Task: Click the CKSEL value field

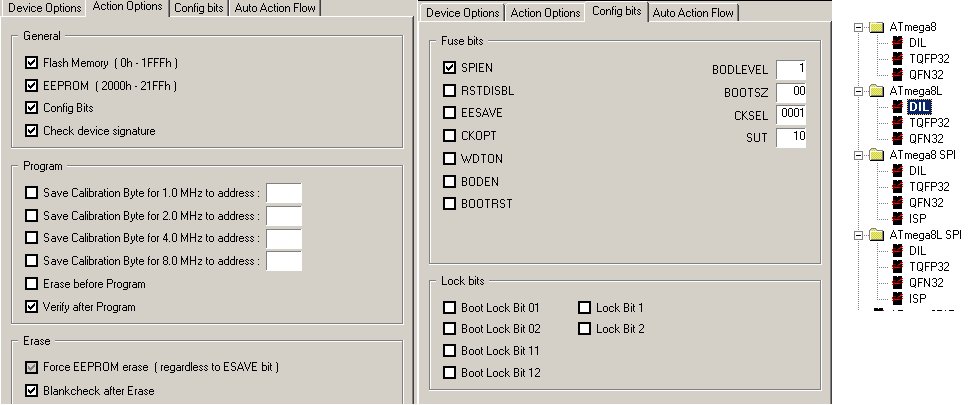Action: click(791, 114)
